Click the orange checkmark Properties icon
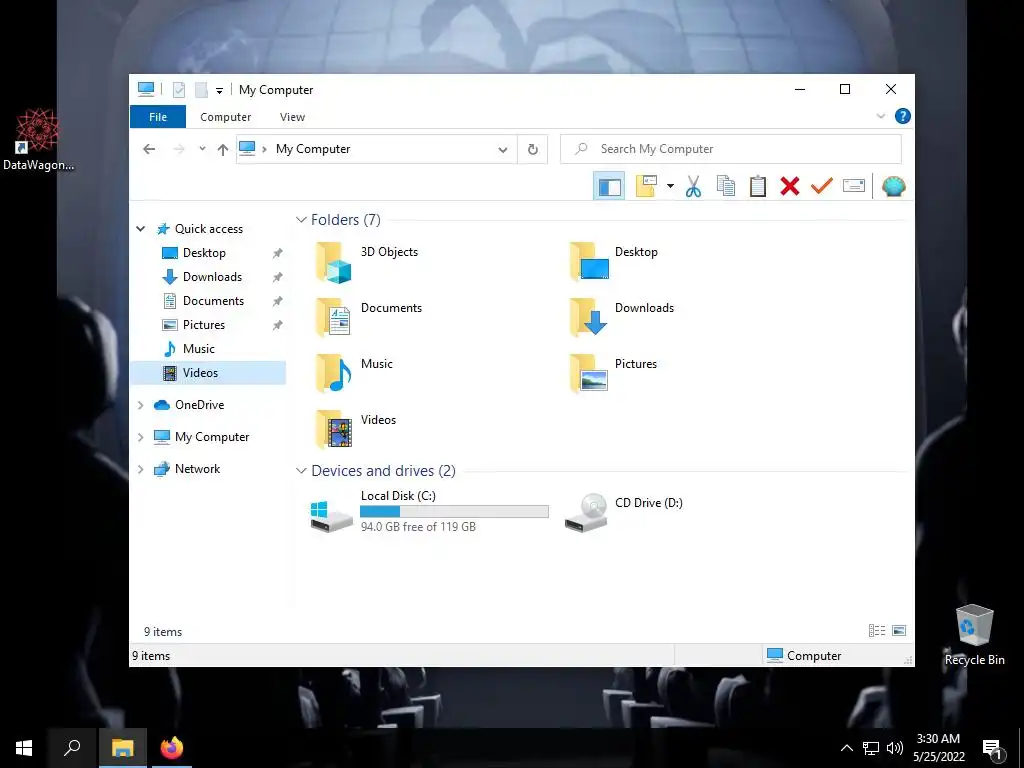The height and width of the screenshot is (768, 1024). 822,187
